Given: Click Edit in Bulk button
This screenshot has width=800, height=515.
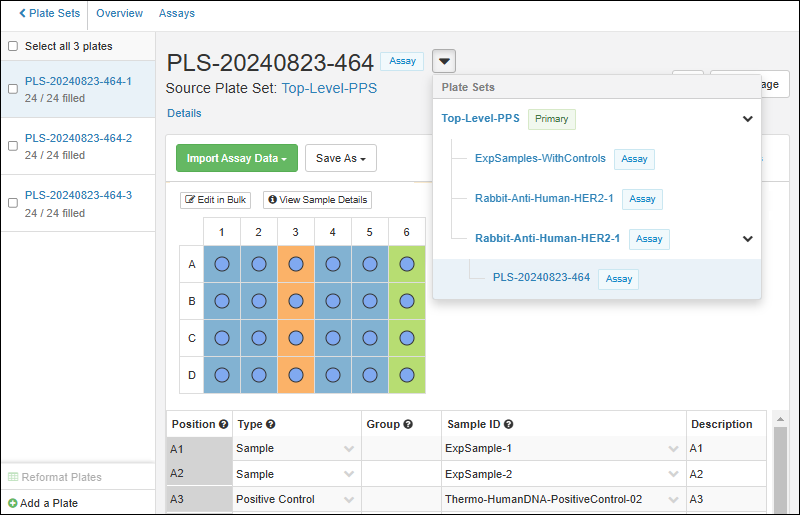Looking at the screenshot, I should click(x=215, y=200).
